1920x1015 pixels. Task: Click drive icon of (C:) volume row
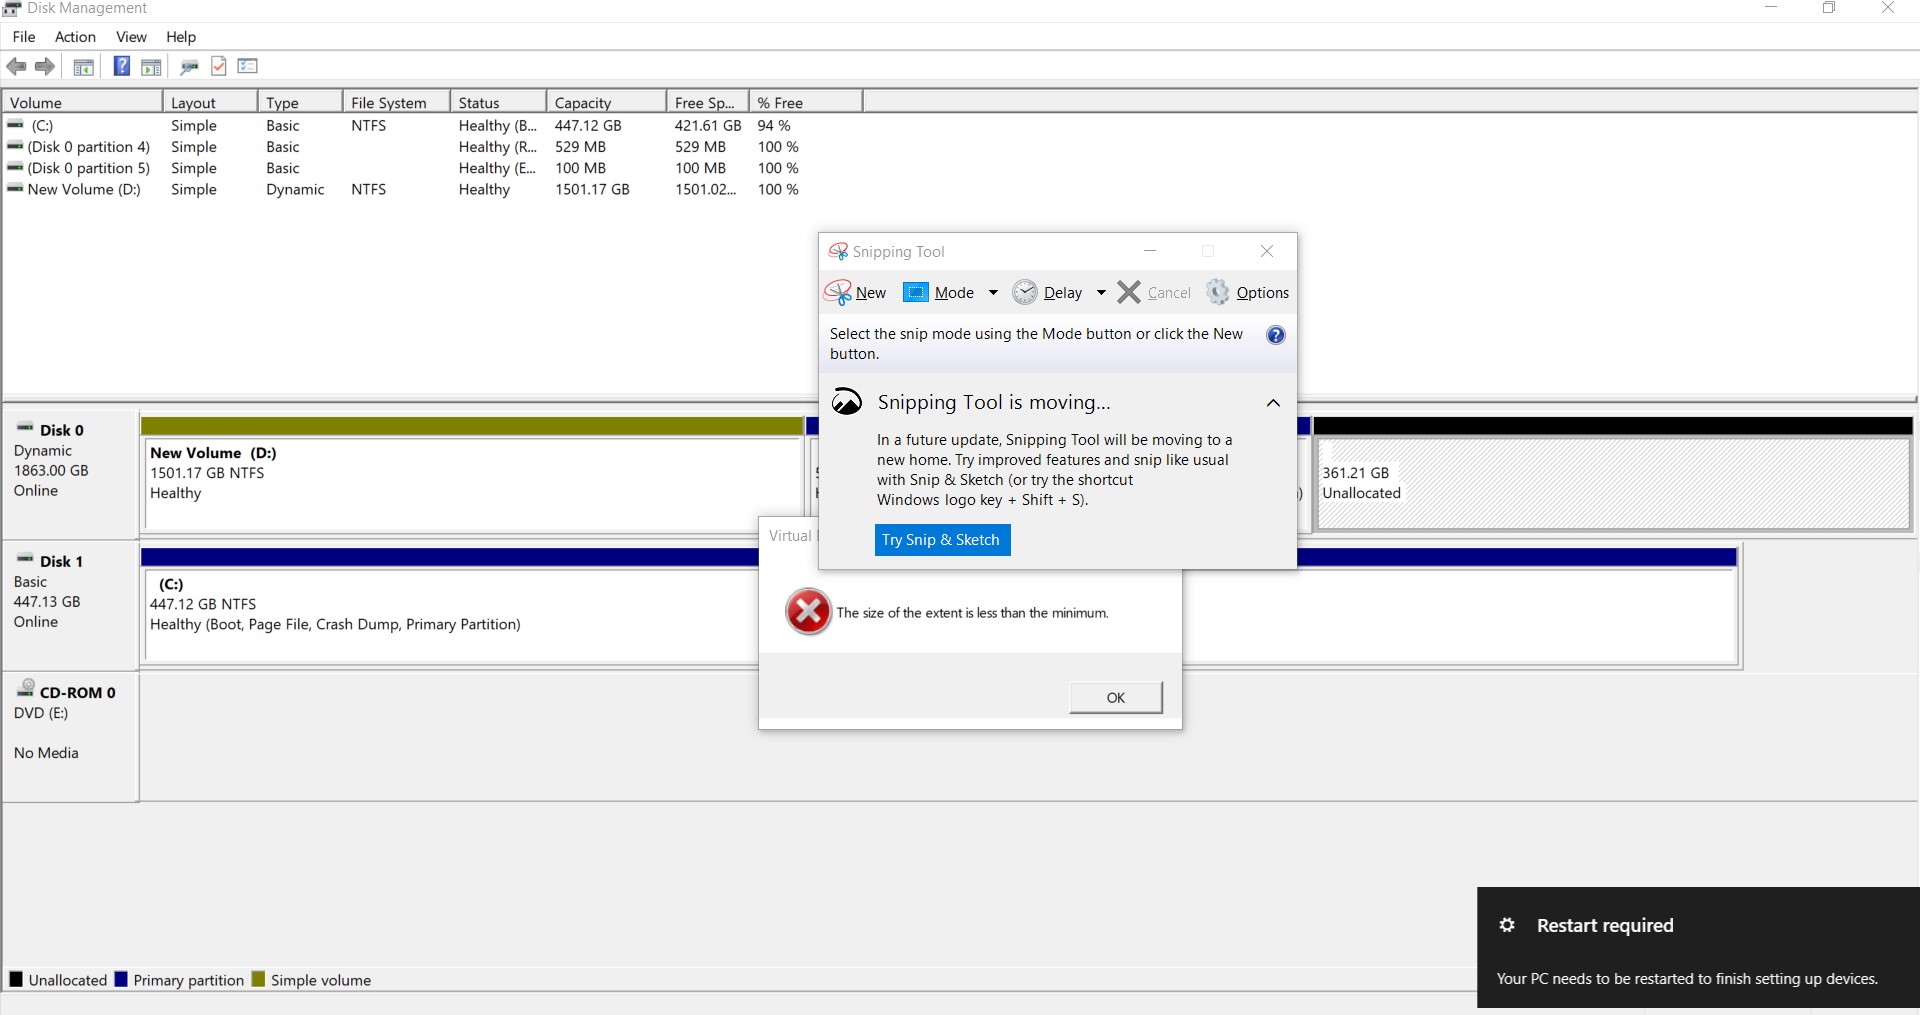click(x=15, y=125)
